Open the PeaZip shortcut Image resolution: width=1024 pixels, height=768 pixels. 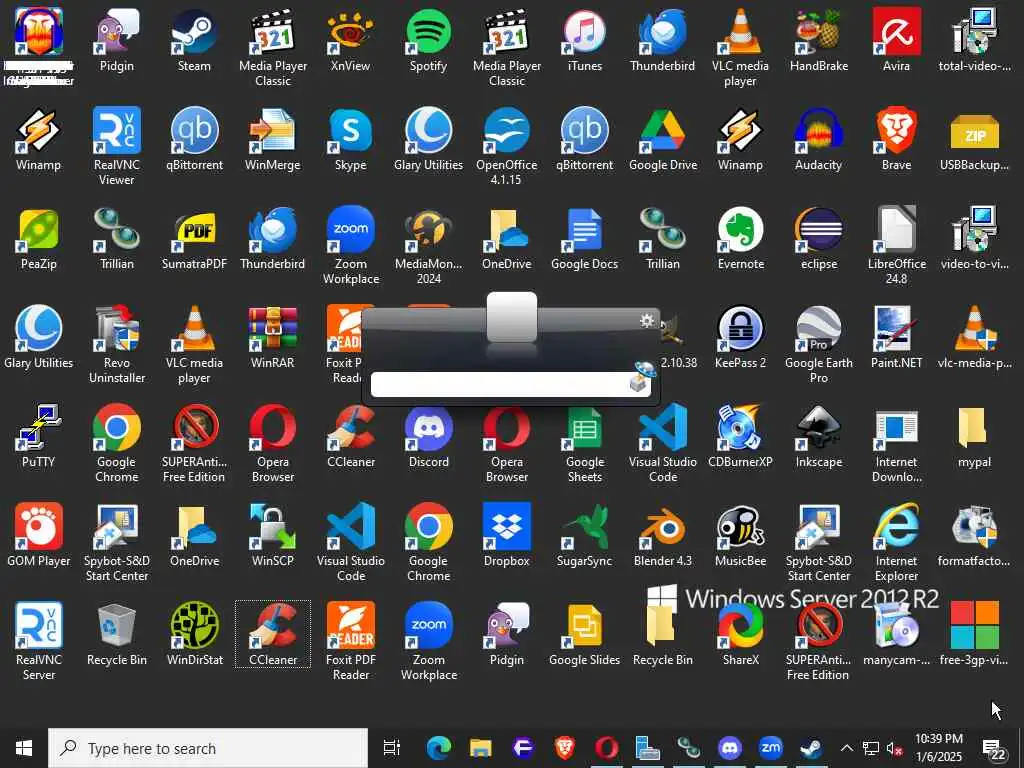[39, 239]
